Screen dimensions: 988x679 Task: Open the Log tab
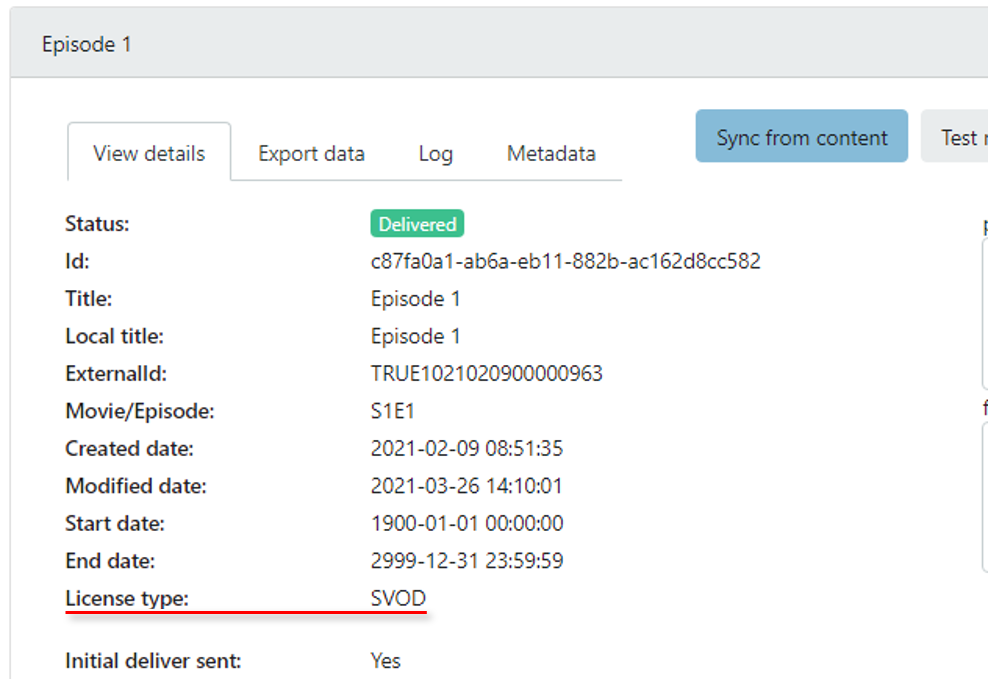(435, 154)
